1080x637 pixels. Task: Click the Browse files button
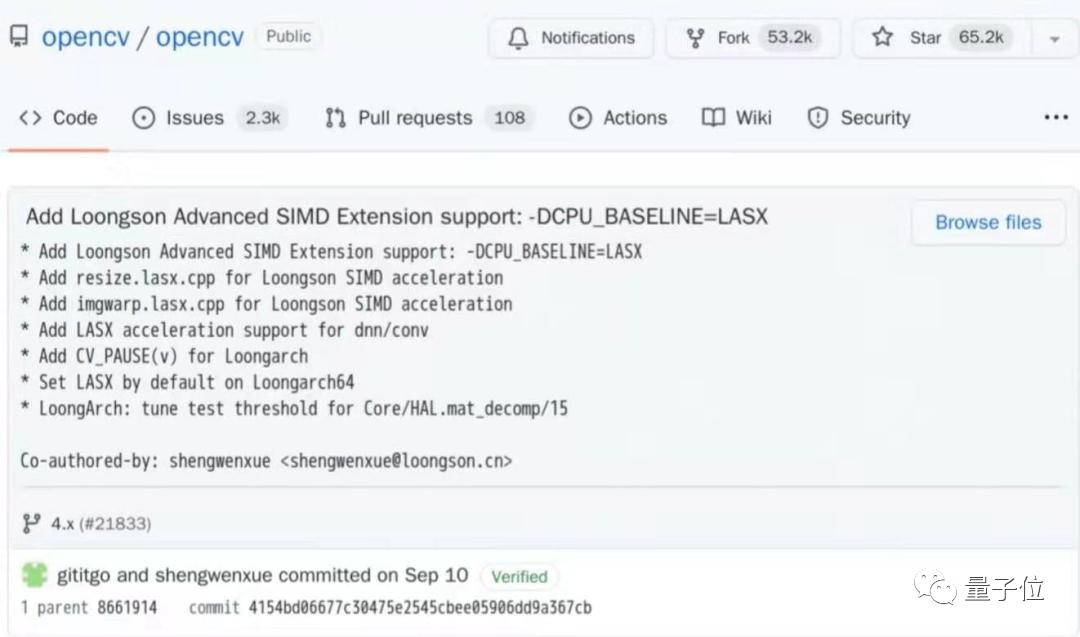[x=988, y=222]
